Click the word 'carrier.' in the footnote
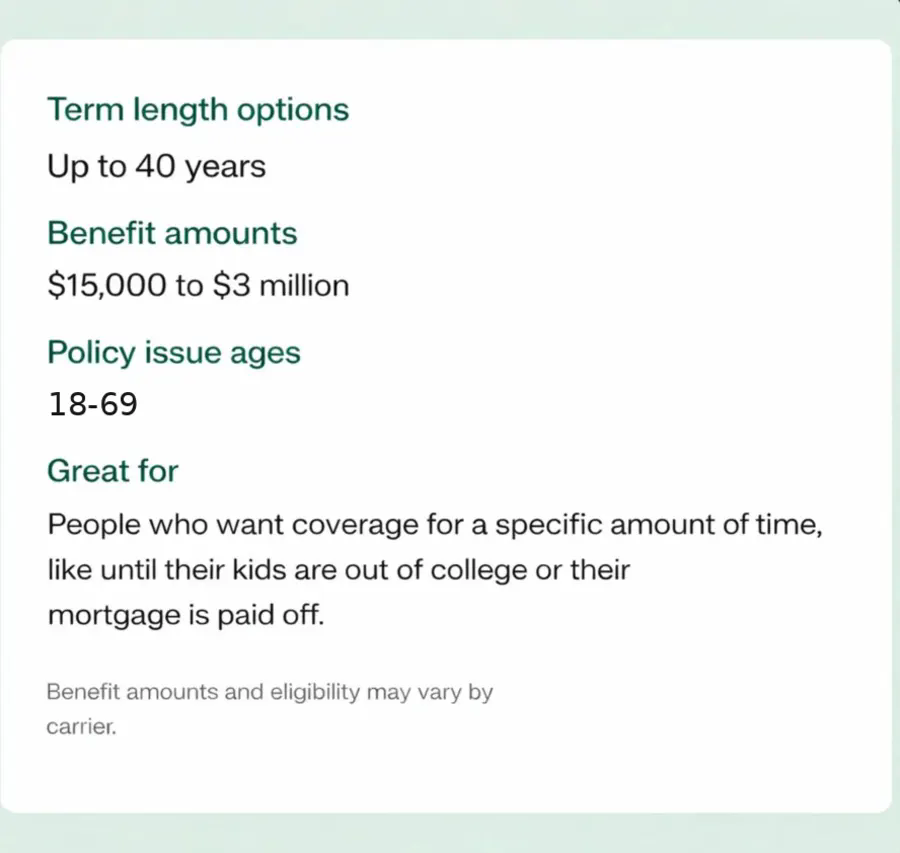 [x=82, y=727]
